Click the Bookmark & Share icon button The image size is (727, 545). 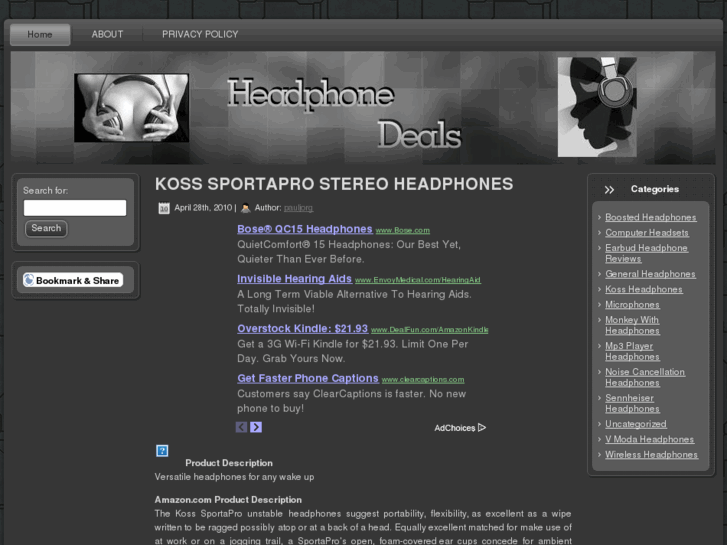click(x=73, y=280)
